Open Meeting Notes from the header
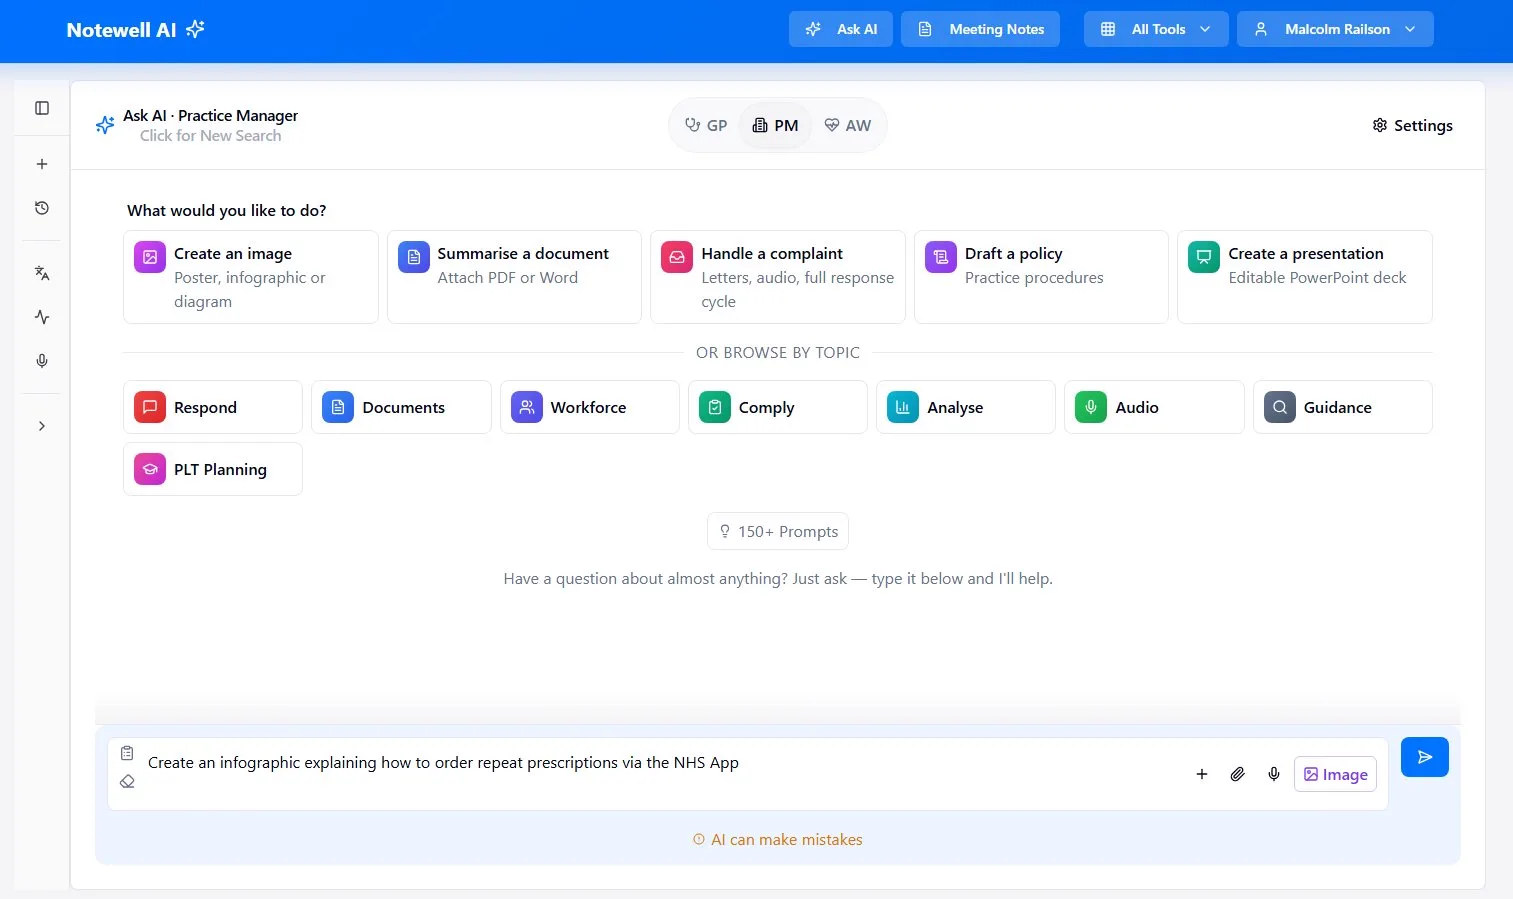 (x=980, y=29)
